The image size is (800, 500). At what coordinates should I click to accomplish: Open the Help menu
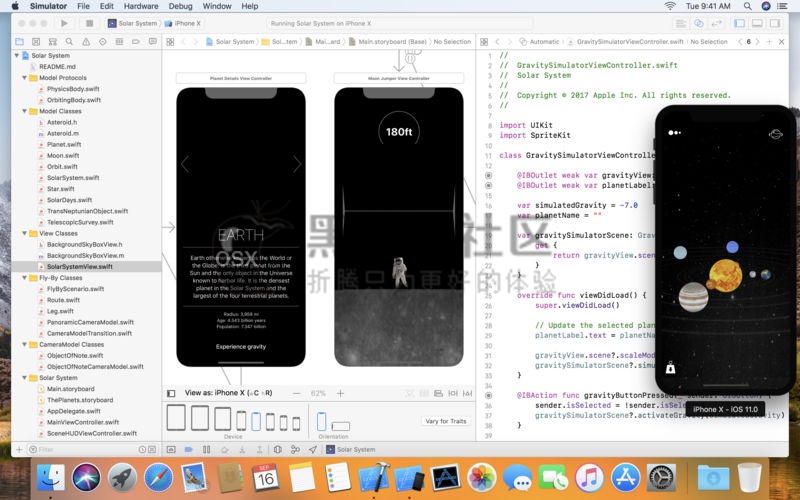tap(249, 6)
